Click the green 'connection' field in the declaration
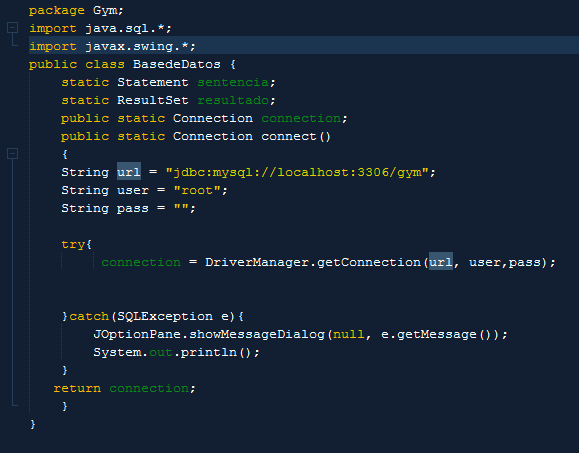This screenshot has width=579, height=454. pos(301,118)
